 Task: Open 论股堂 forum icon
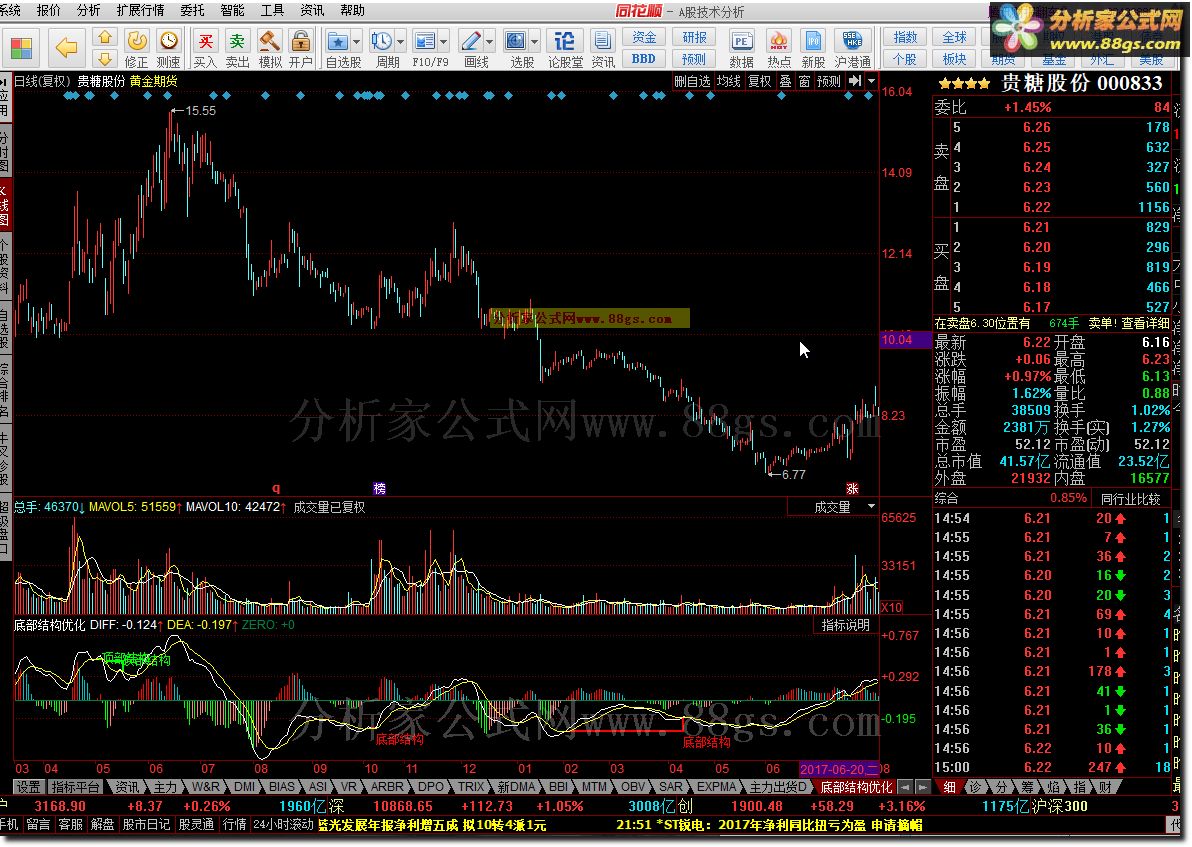[x=565, y=49]
